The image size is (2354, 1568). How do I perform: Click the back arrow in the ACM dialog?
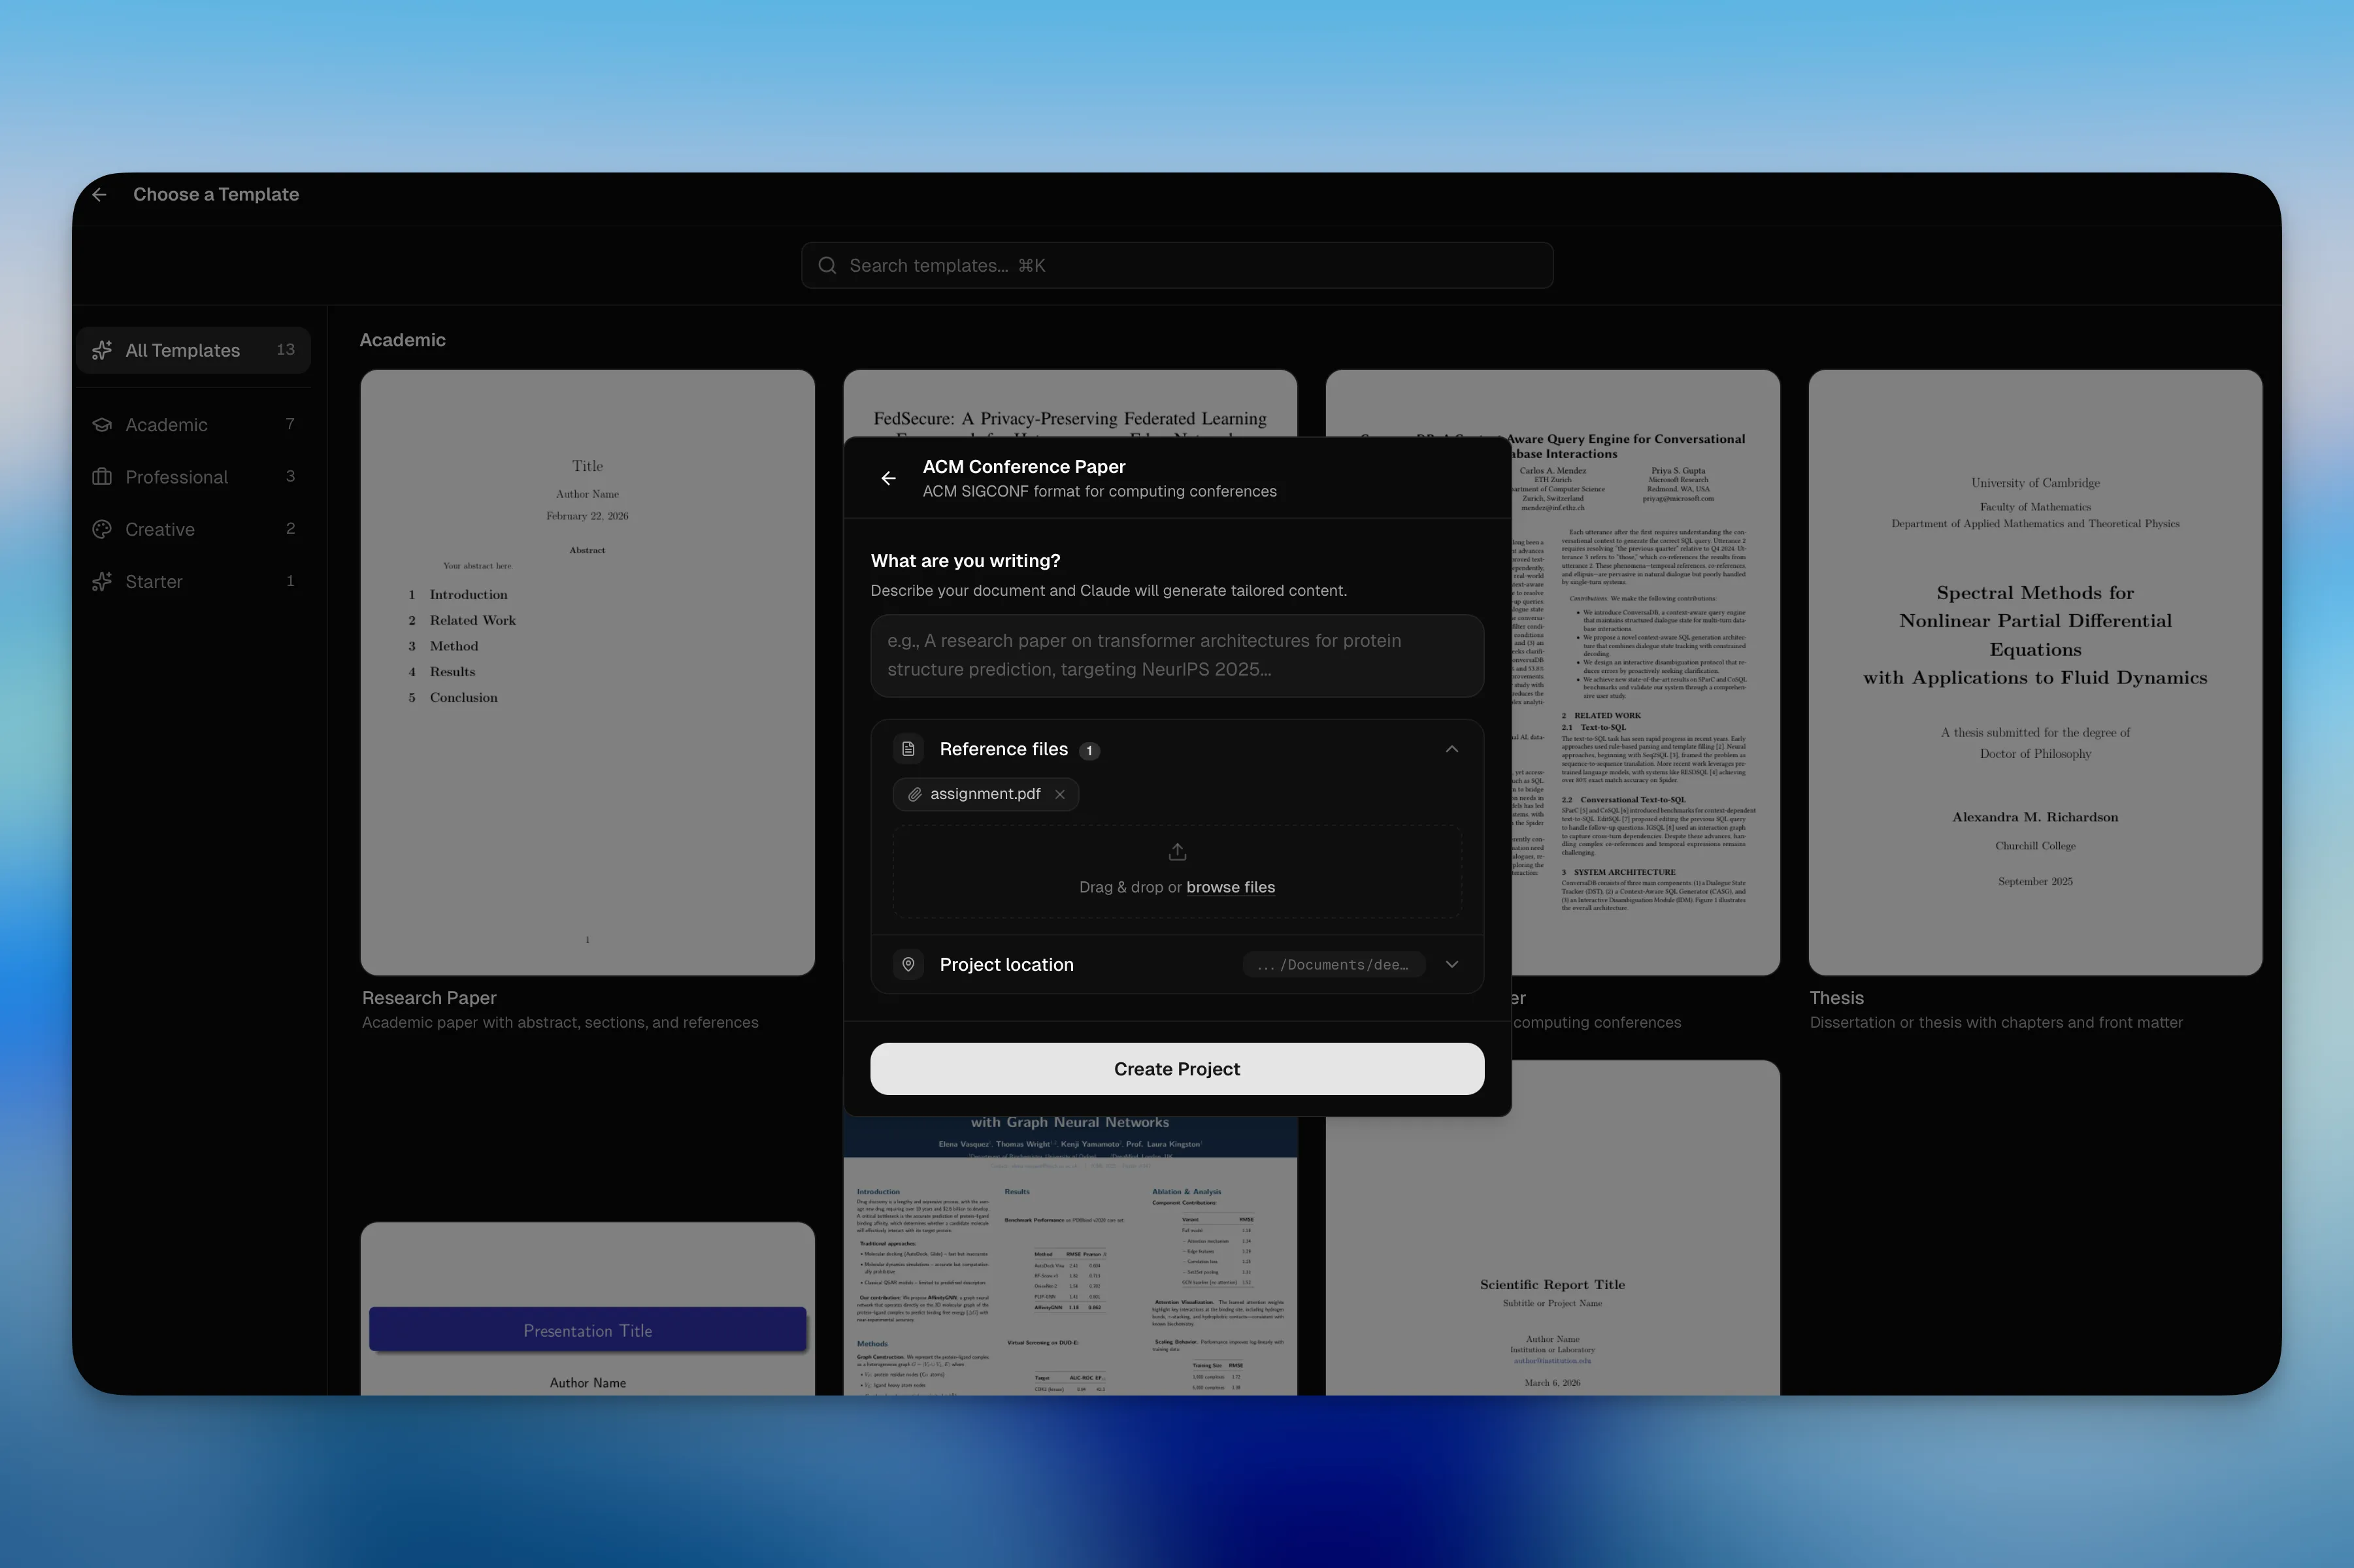click(x=888, y=478)
